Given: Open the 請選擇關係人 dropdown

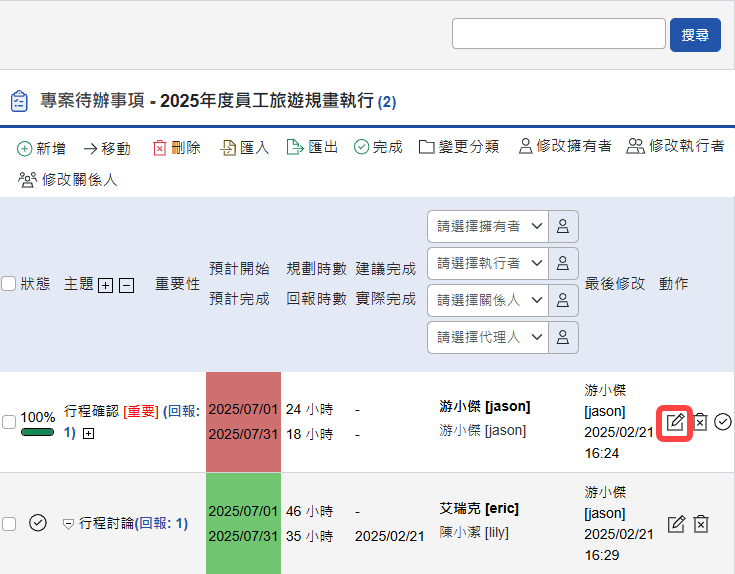Looking at the screenshot, I should [x=487, y=300].
